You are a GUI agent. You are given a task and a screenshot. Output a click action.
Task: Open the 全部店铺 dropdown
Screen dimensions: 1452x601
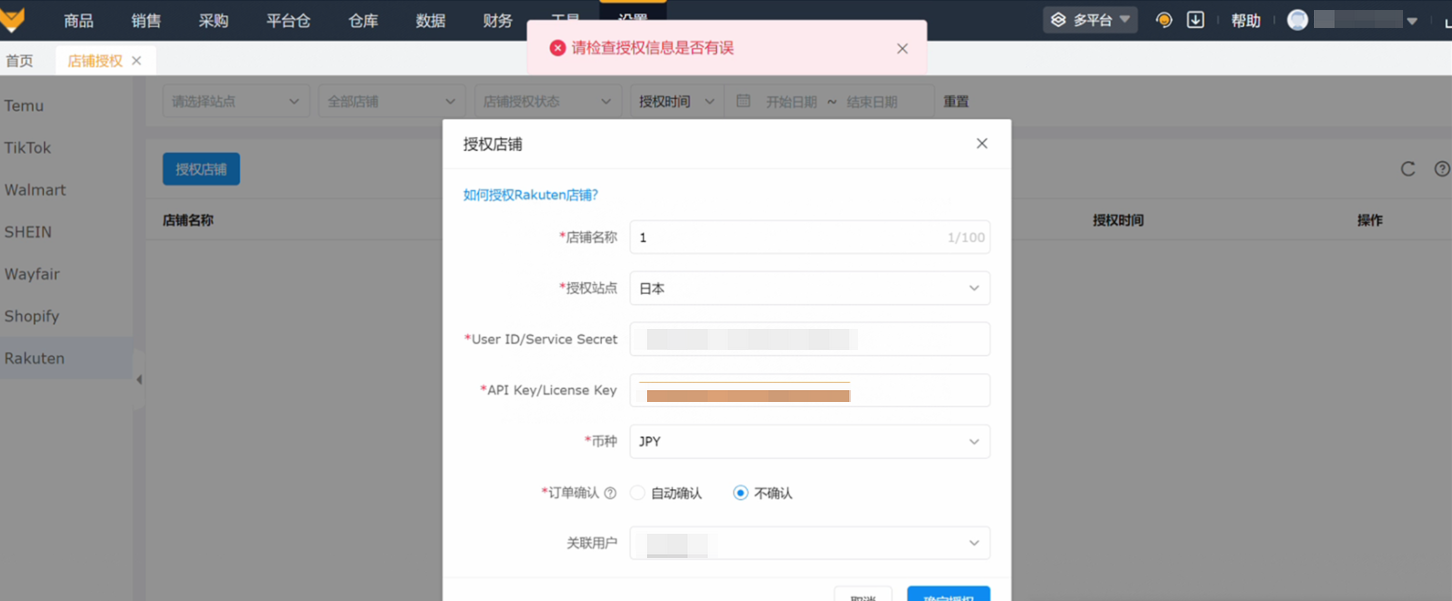click(x=392, y=101)
